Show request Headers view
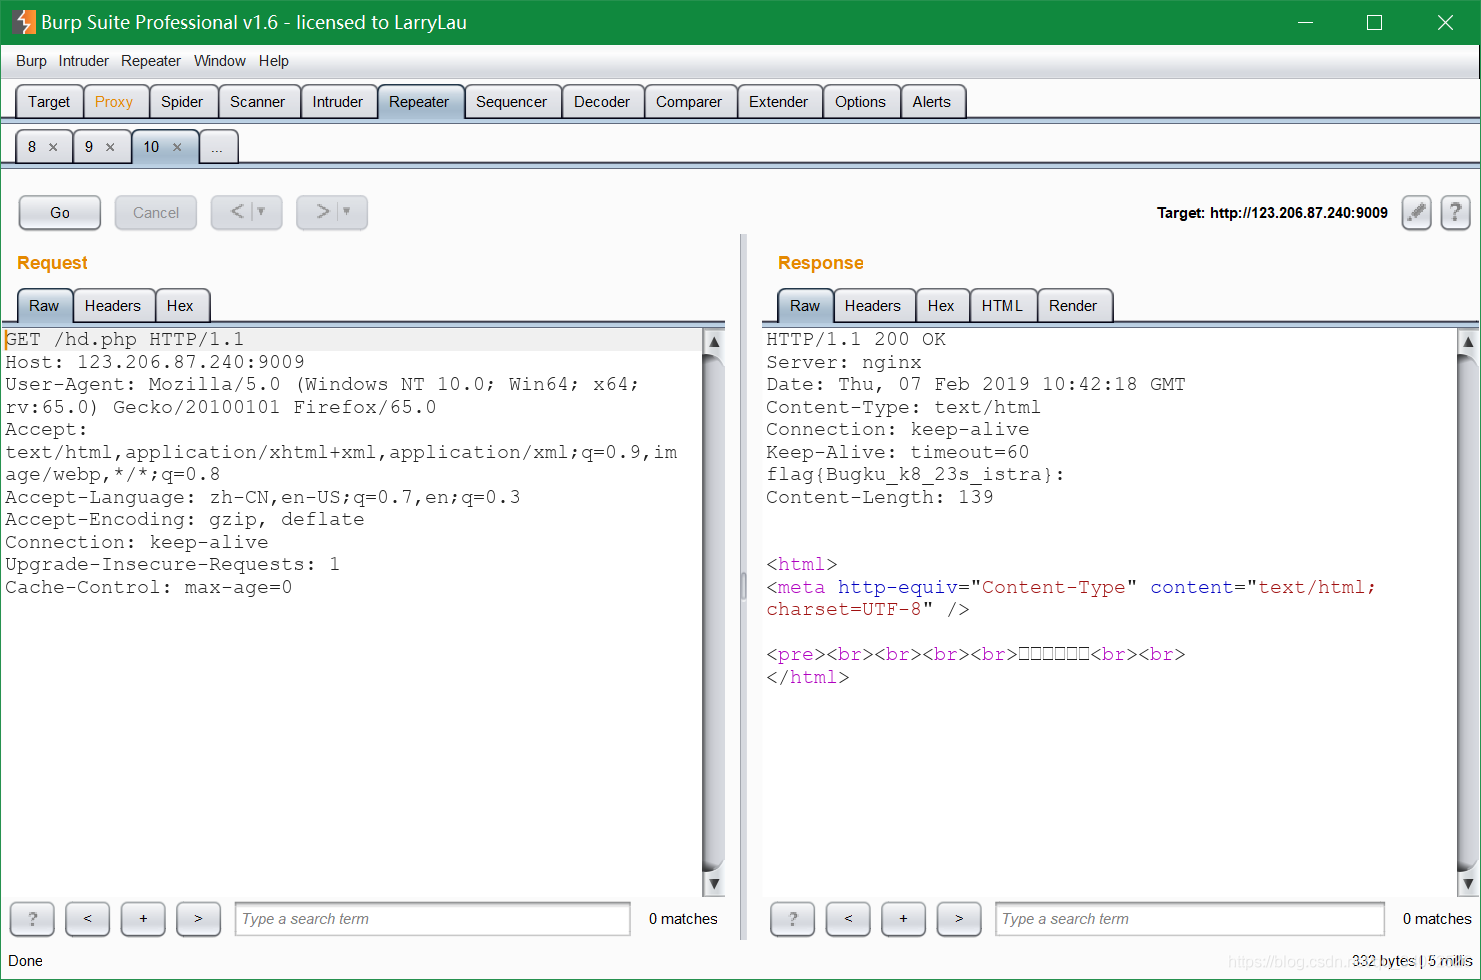Image resolution: width=1481 pixels, height=980 pixels. (113, 306)
